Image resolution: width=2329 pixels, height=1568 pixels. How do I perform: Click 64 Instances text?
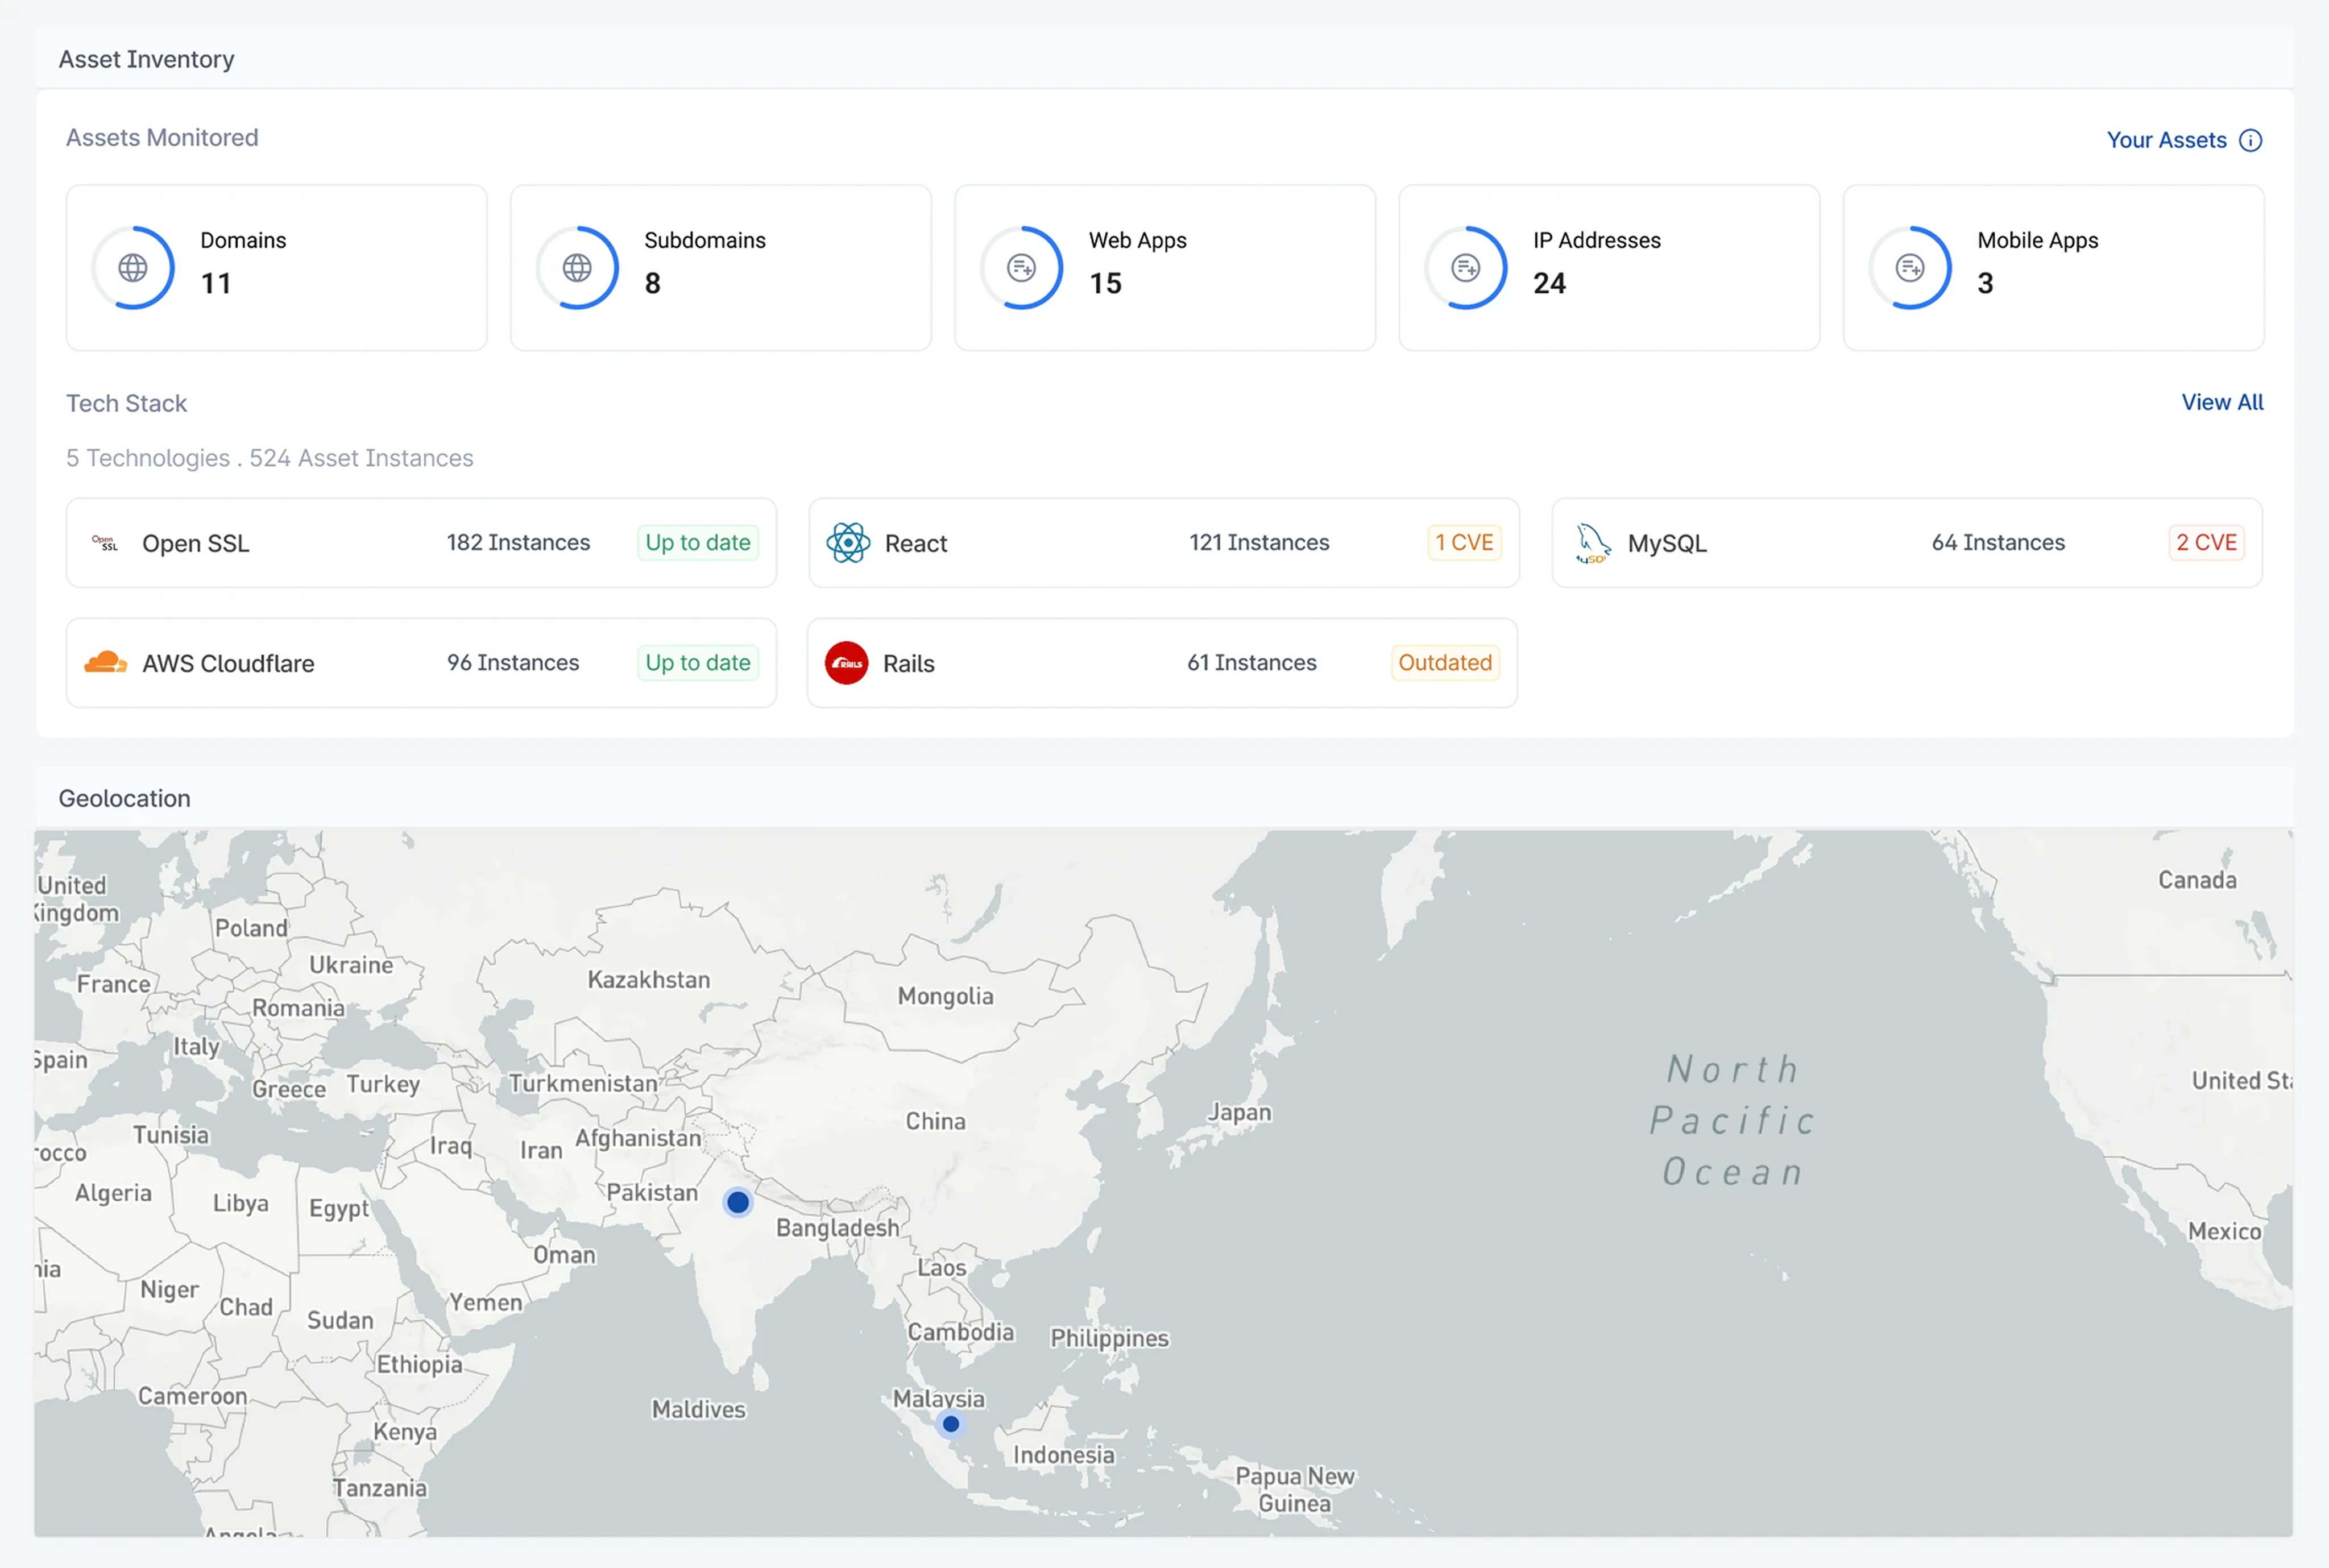1998,543
